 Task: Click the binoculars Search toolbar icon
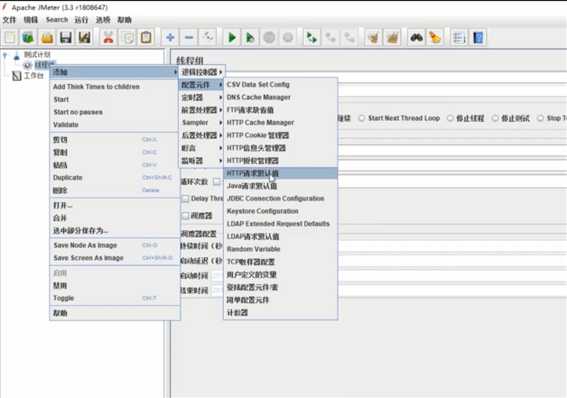pyautogui.click(x=417, y=38)
